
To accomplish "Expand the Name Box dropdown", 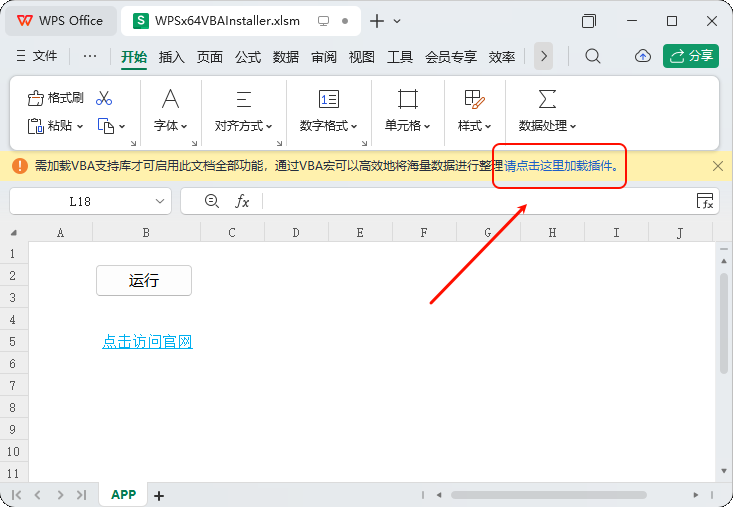I will tap(161, 201).
